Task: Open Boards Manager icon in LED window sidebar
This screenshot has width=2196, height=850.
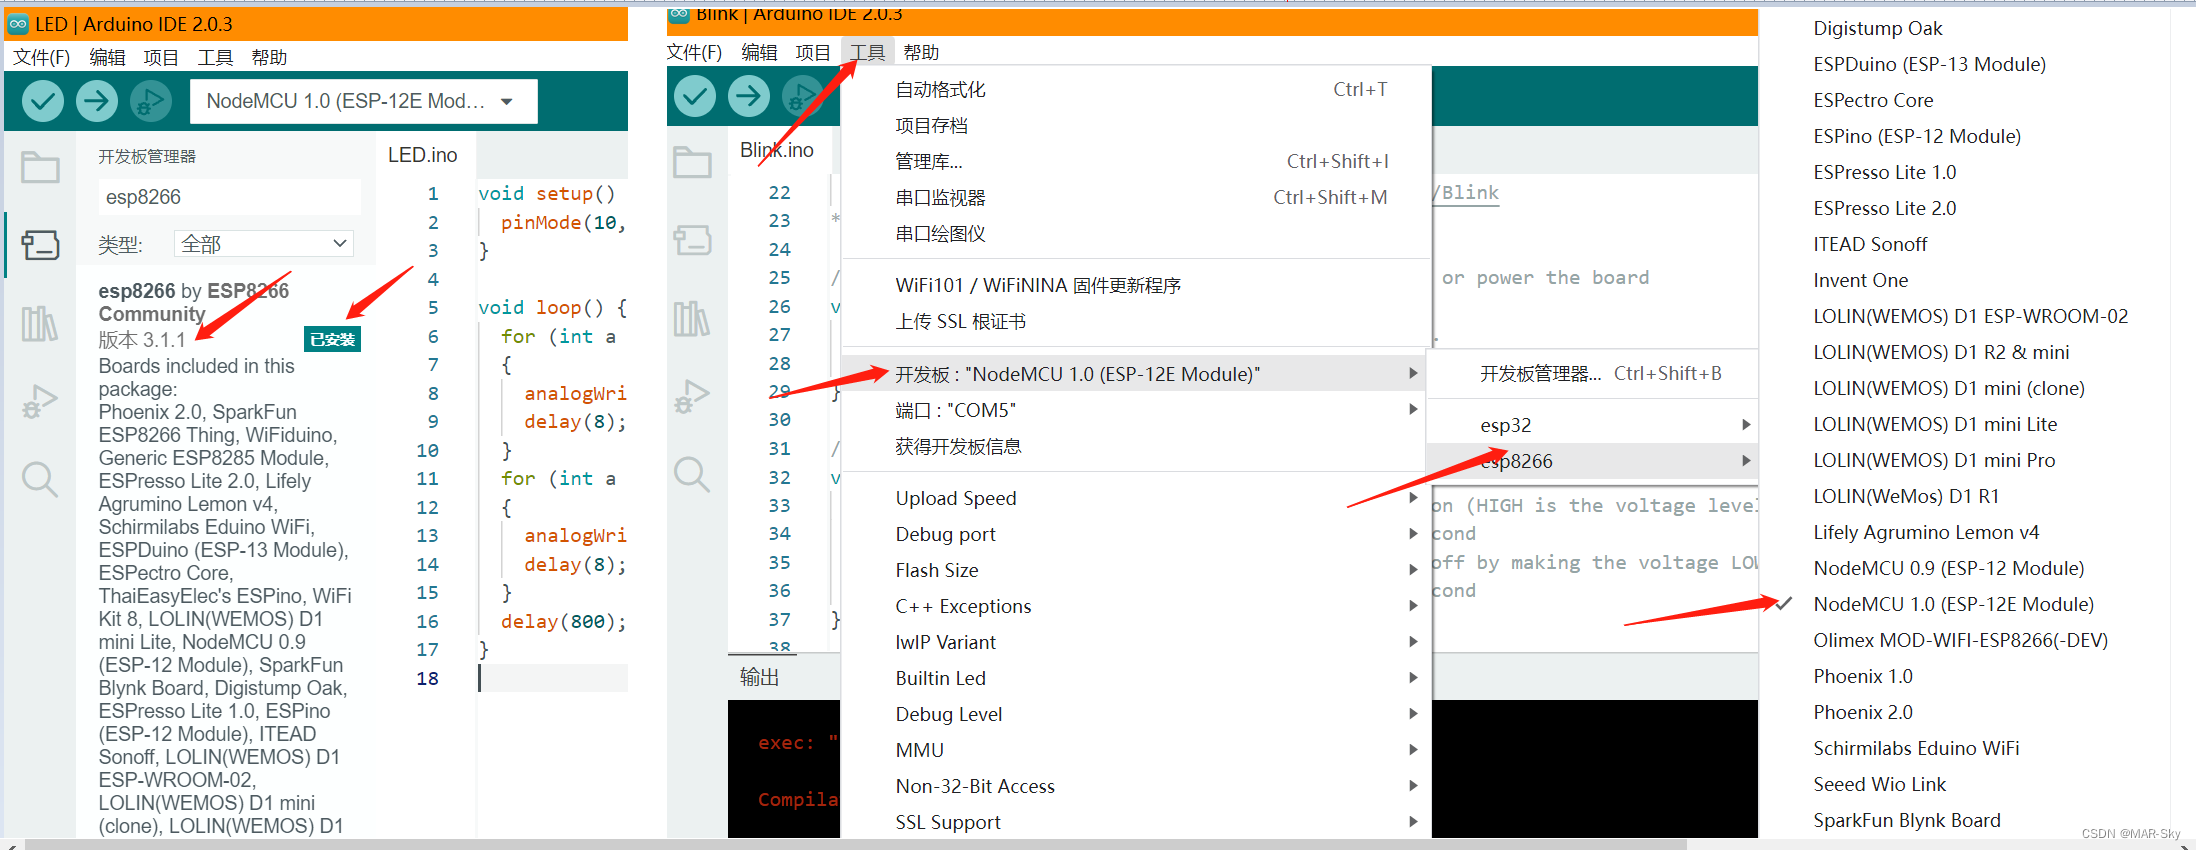Action: pos(40,245)
